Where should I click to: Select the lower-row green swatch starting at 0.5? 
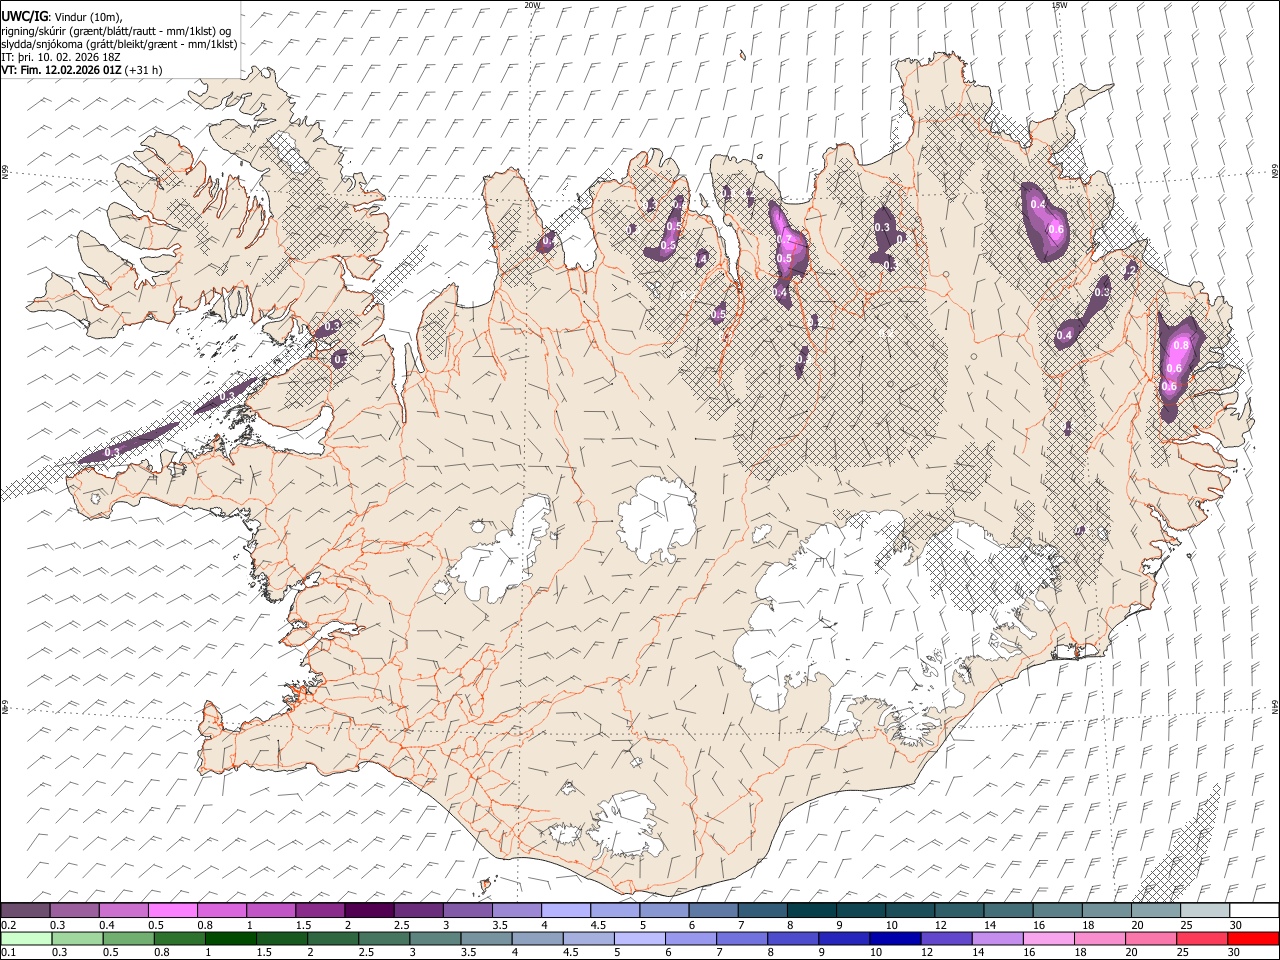tap(128, 938)
